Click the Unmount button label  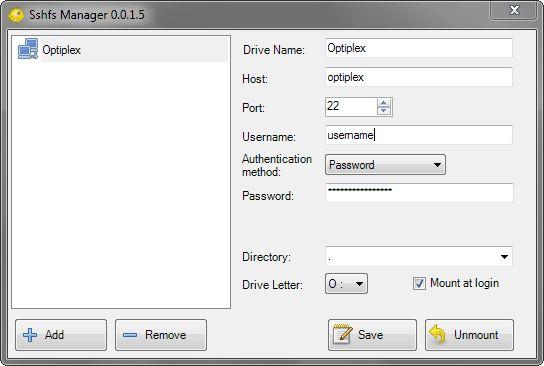[476, 335]
